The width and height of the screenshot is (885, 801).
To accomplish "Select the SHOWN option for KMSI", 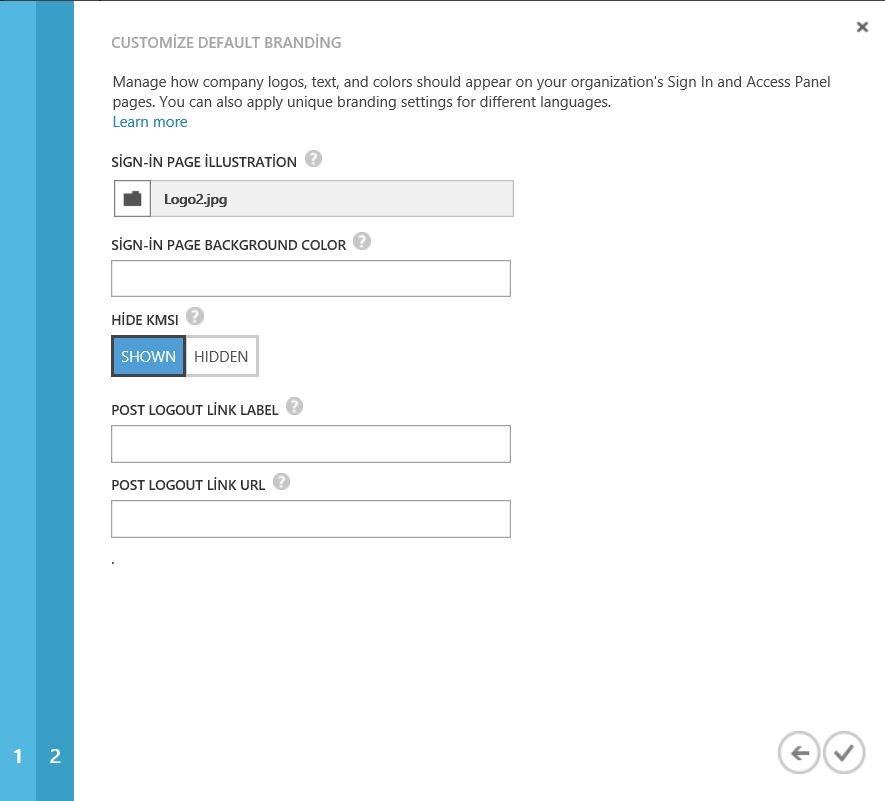I will pyautogui.click(x=148, y=356).
